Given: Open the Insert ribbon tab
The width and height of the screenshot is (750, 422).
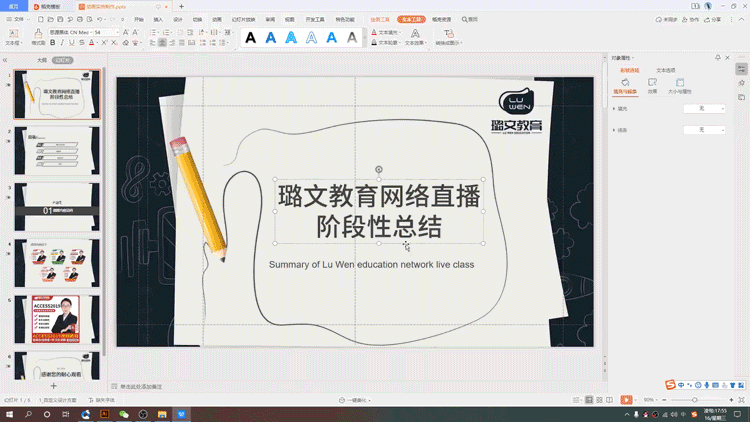Looking at the screenshot, I should point(158,20).
